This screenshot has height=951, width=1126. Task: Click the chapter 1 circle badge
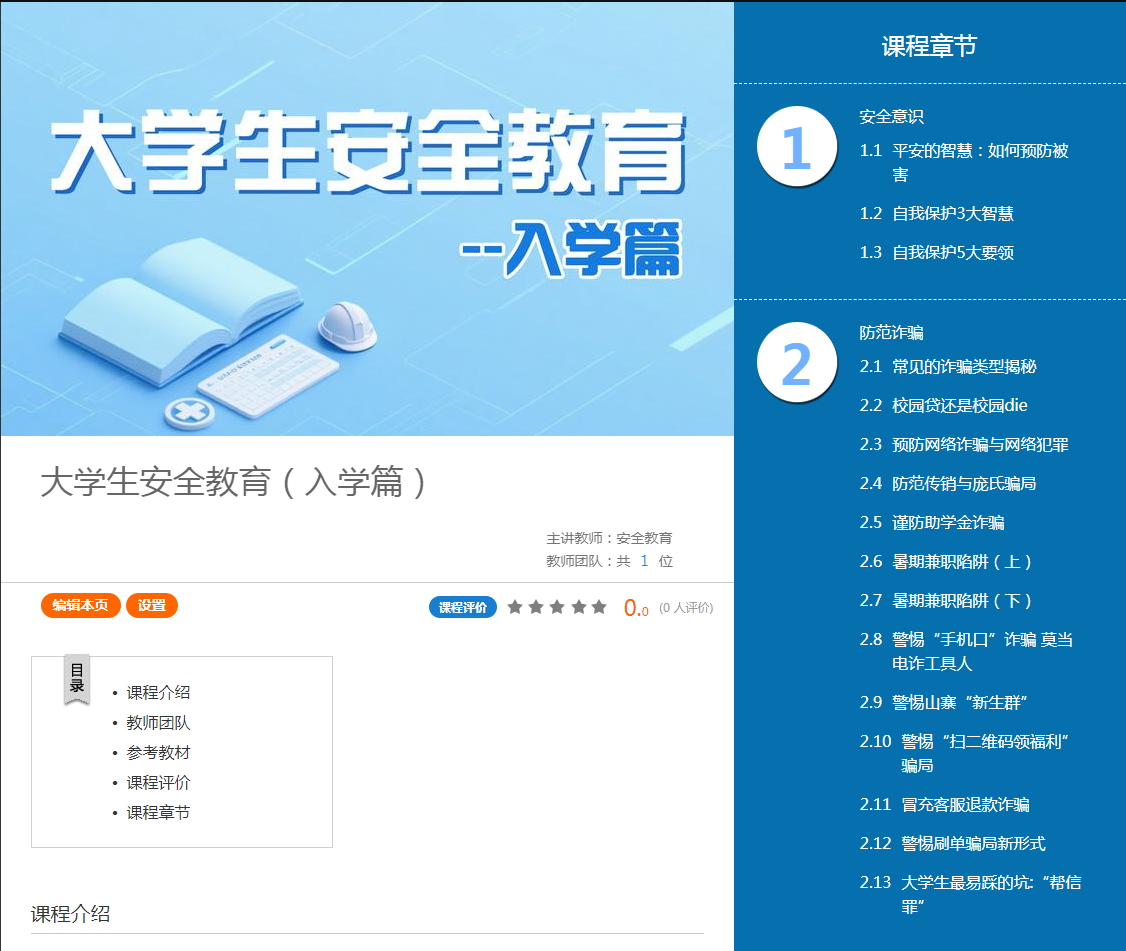[x=795, y=147]
